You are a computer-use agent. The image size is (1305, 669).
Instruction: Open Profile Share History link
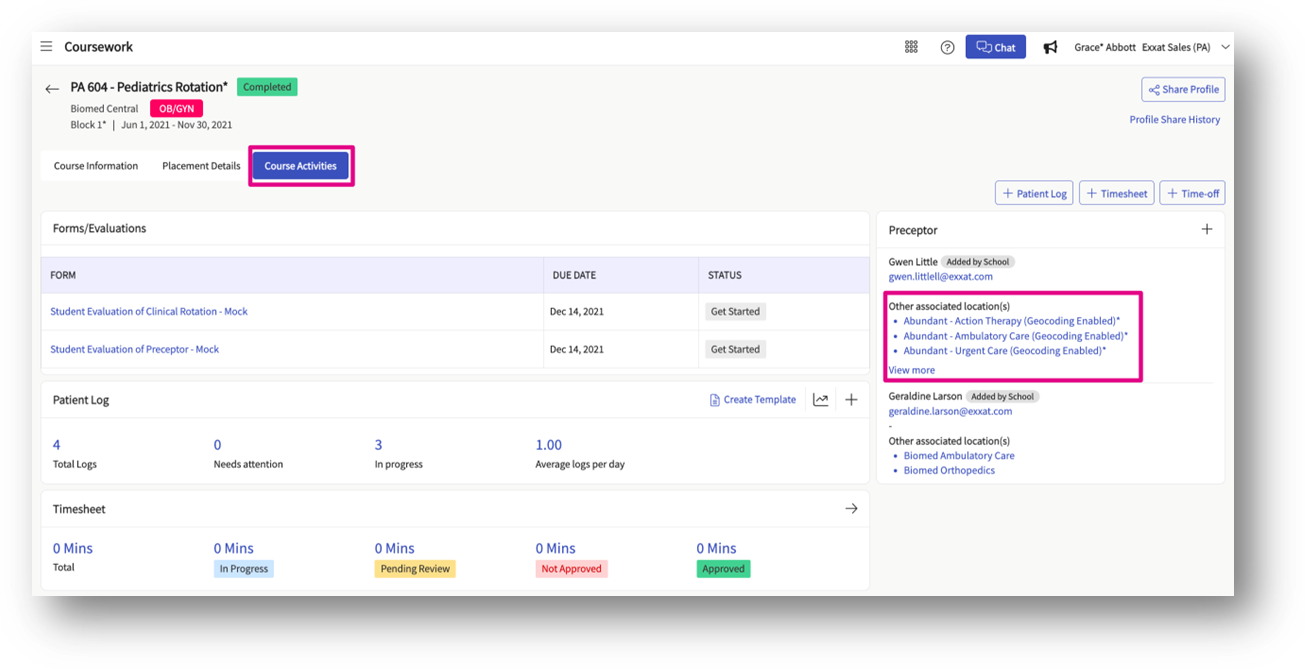click(x=1175, y=119)
